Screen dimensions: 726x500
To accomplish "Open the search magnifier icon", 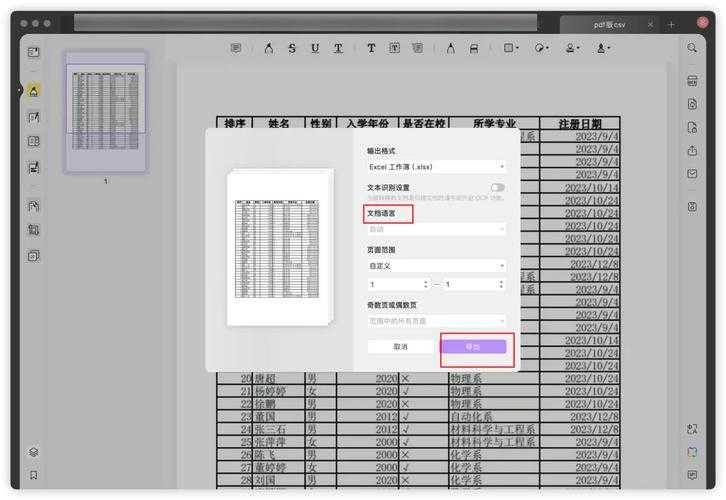I will pos(692,48).
